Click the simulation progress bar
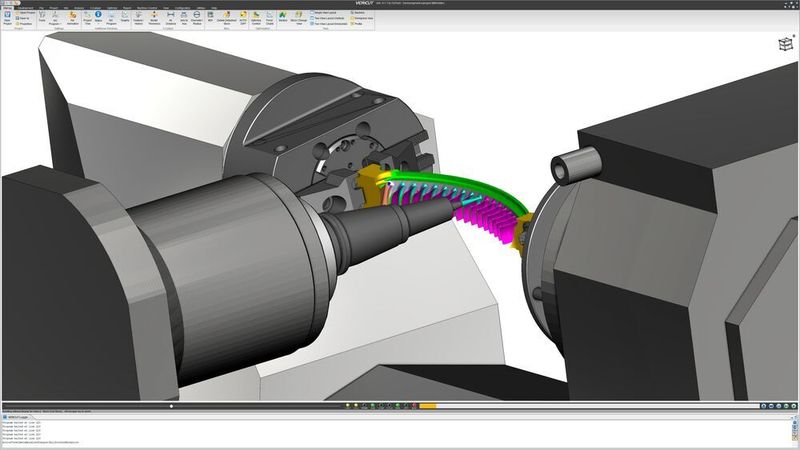The width and height of the screenshot is (800, 450). 589,406
